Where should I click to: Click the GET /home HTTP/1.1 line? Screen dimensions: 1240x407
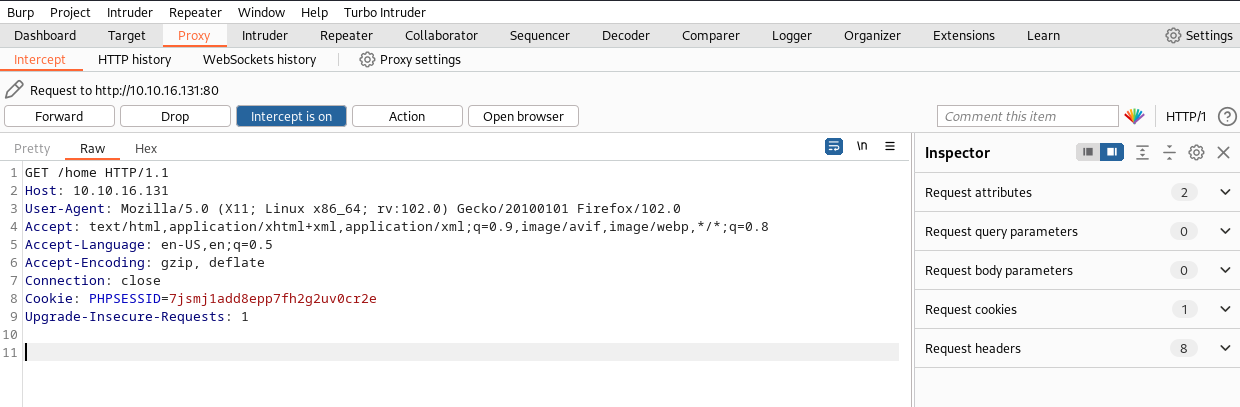coord(97,173)
